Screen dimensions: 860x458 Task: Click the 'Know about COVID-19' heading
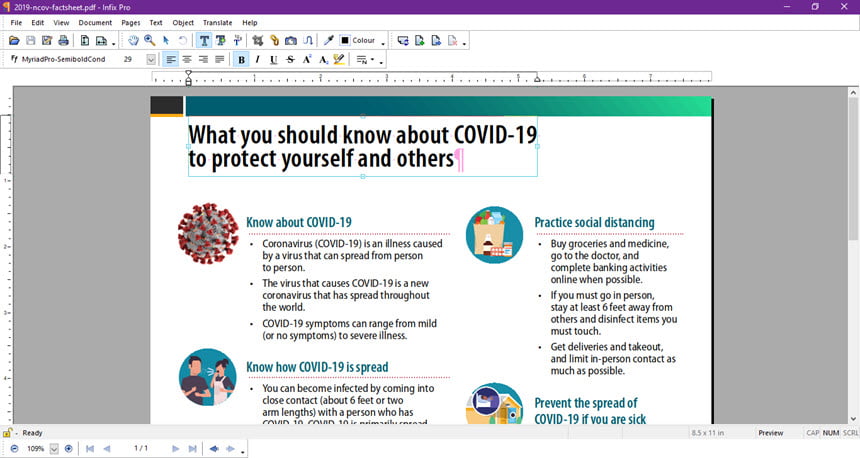[299, 222]
